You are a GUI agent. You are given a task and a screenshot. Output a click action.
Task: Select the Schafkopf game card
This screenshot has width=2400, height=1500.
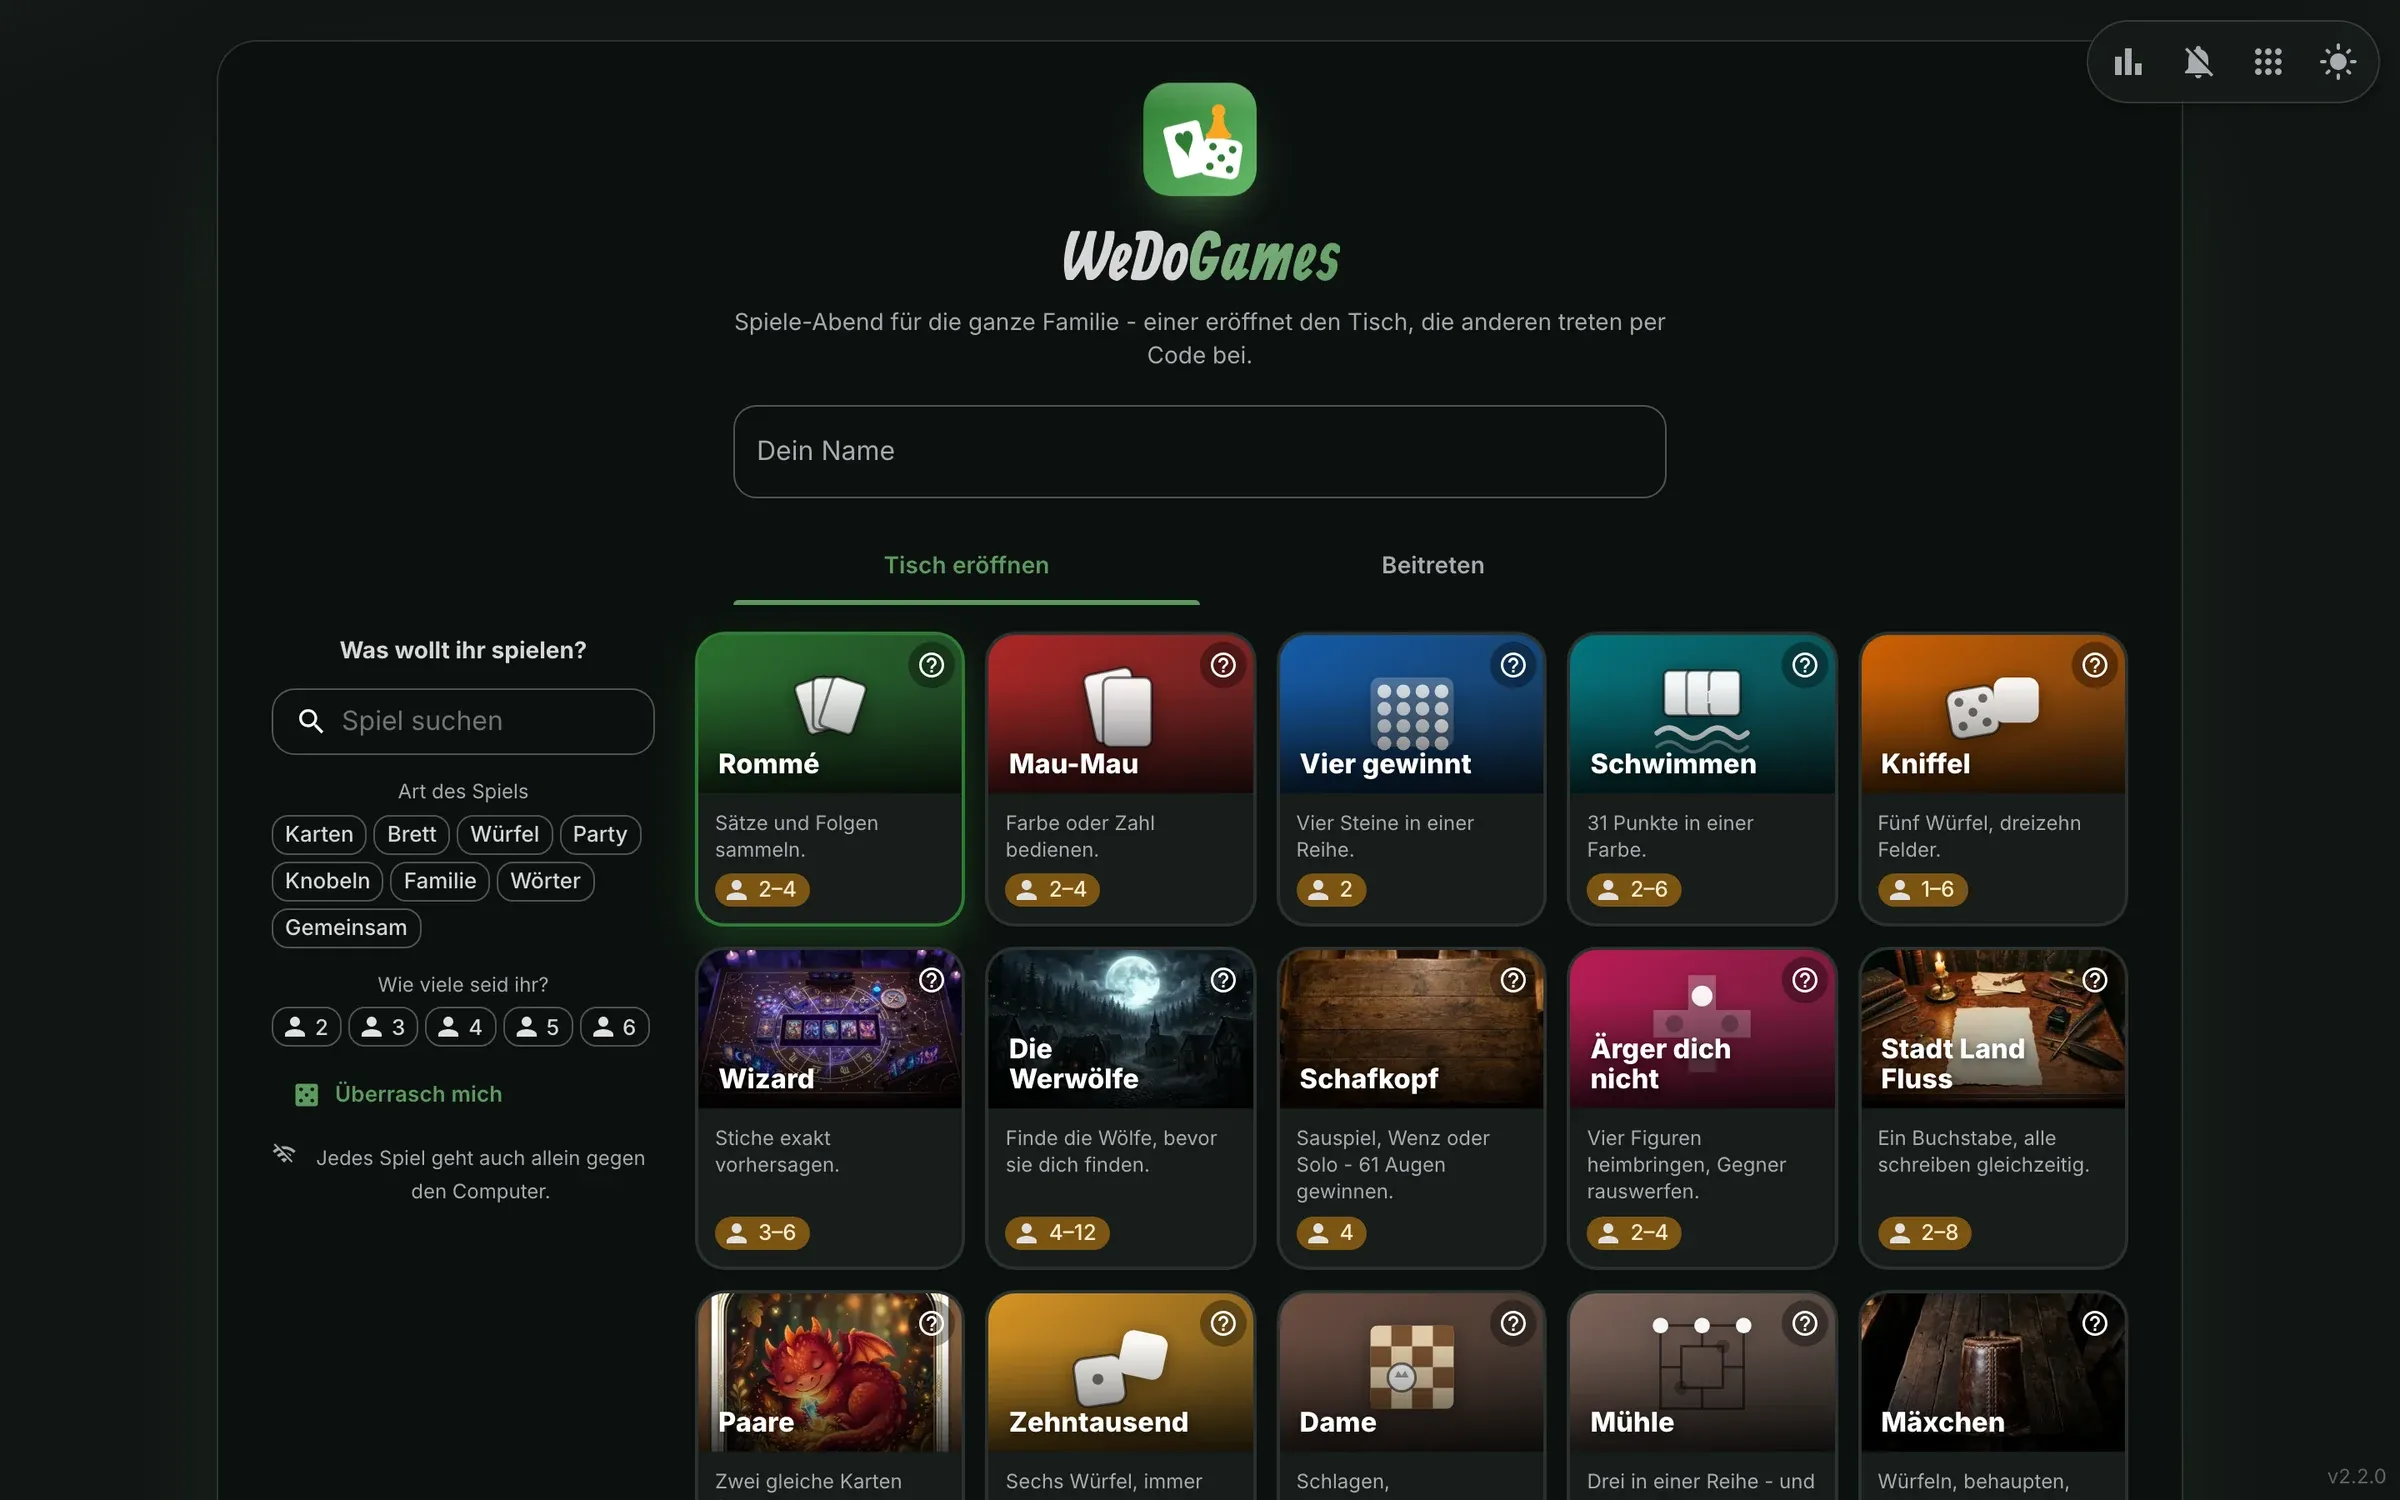coord(1411,1108)
